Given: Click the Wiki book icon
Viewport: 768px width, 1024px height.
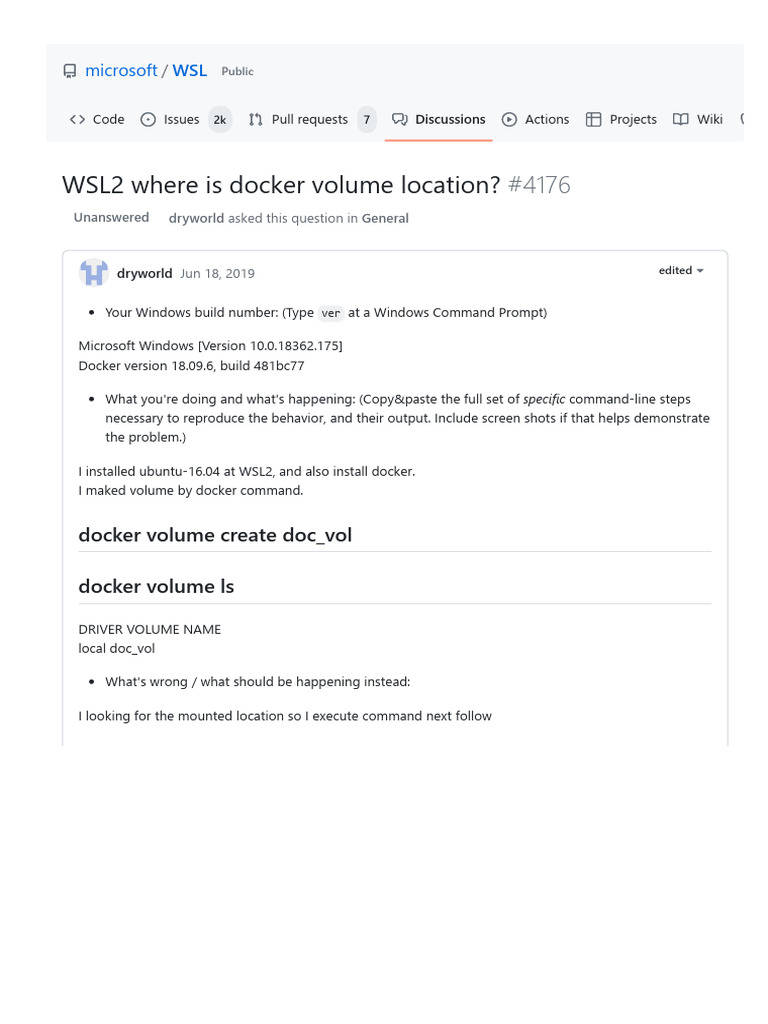Looking at the screenshot, I should (681, 120).
